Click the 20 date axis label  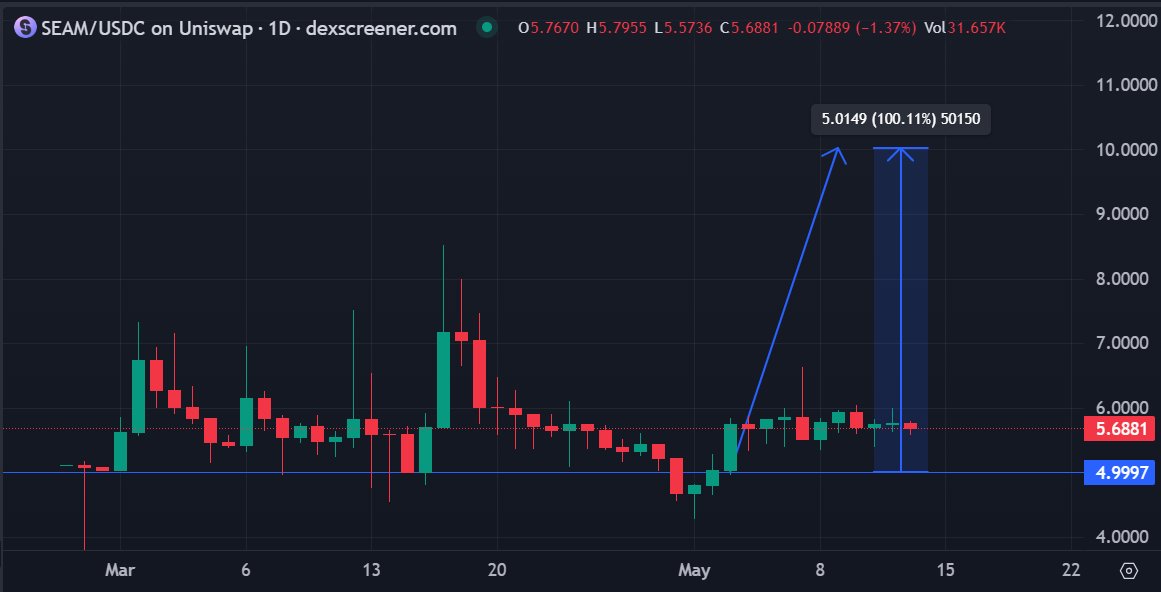point(497,571)
